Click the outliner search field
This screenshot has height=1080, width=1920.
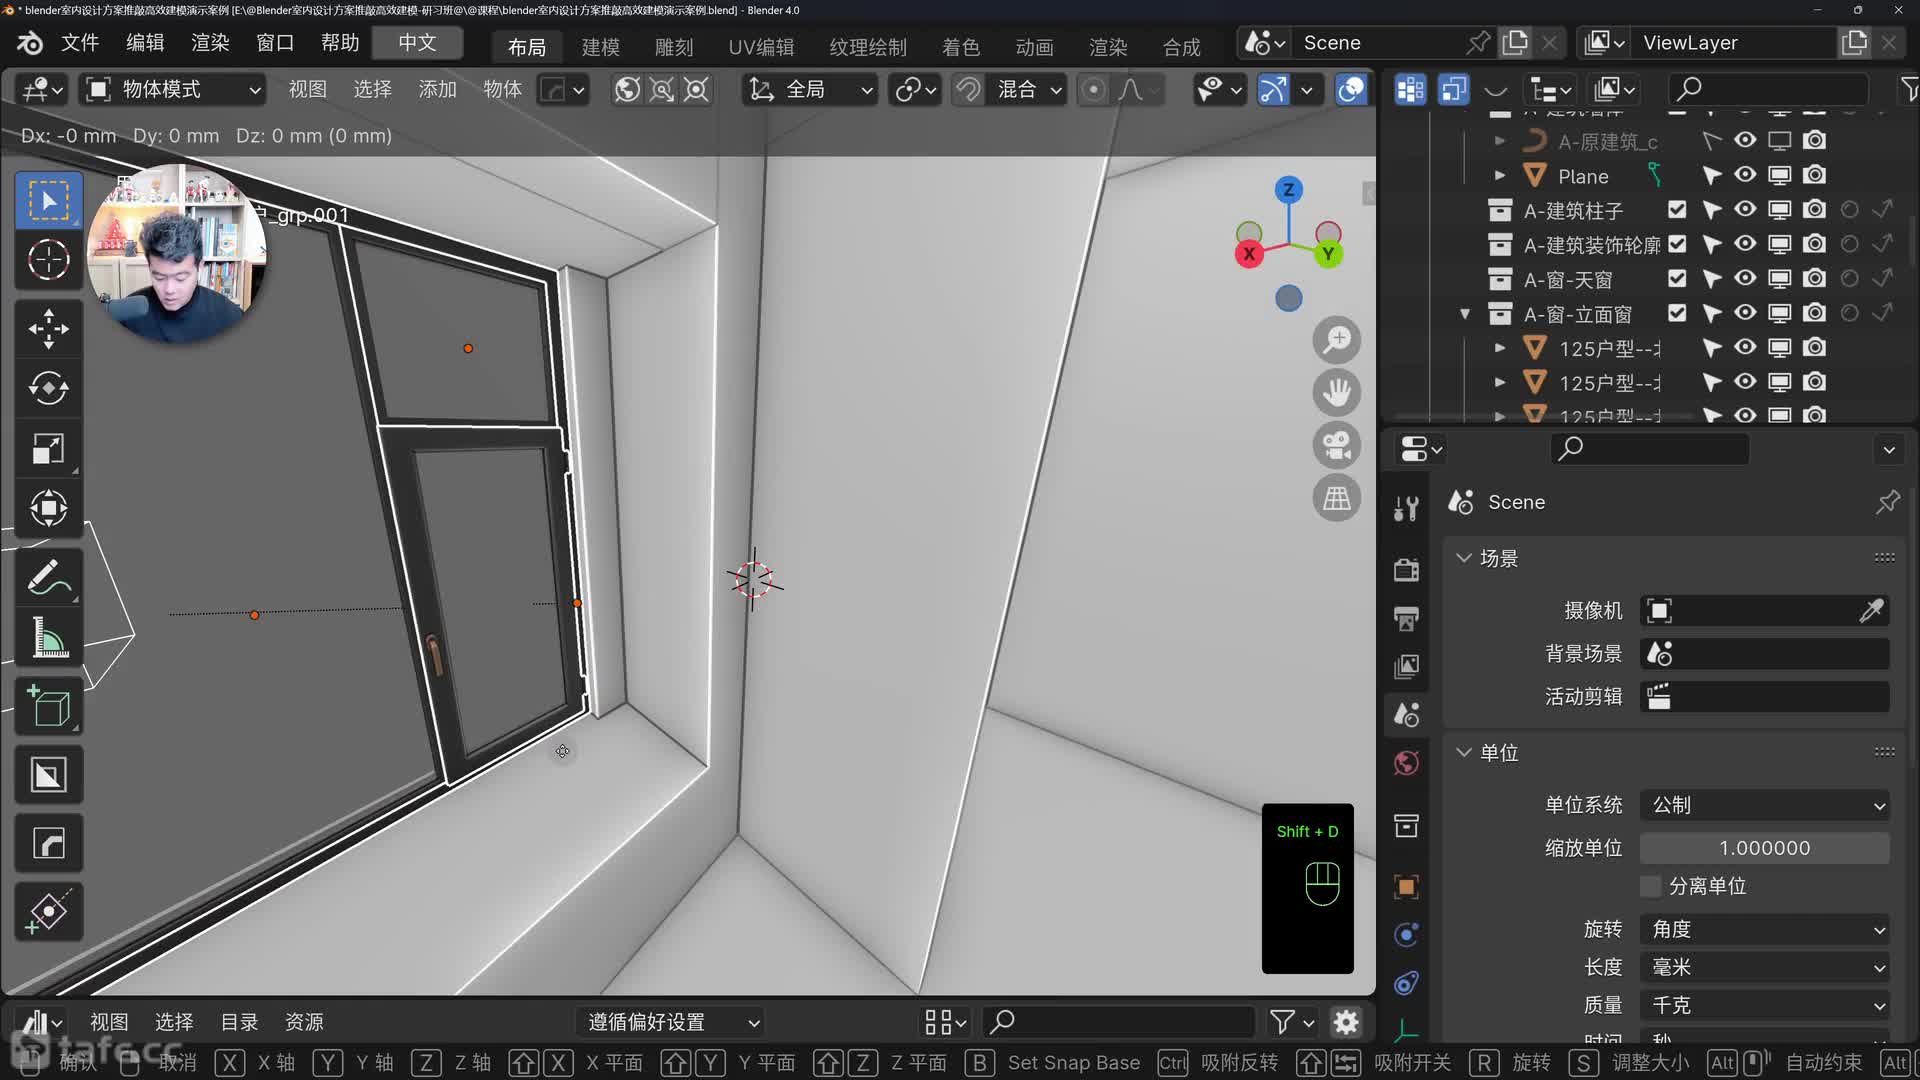[1770, 90]
